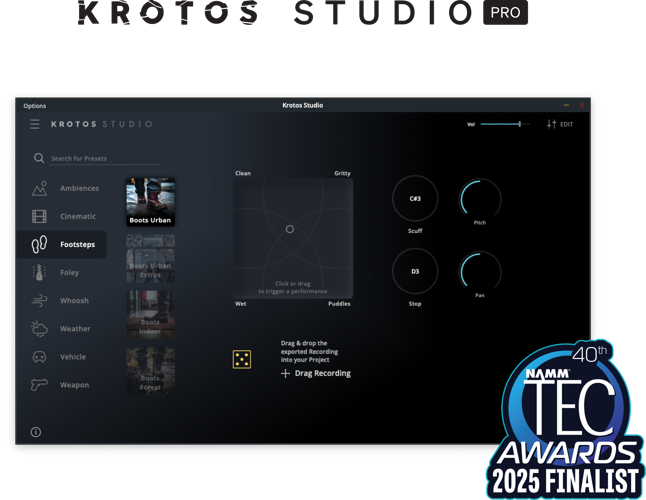Open the Footsteps category label
This screenshot has width=646, height=500.
click(x=77, y=245)
